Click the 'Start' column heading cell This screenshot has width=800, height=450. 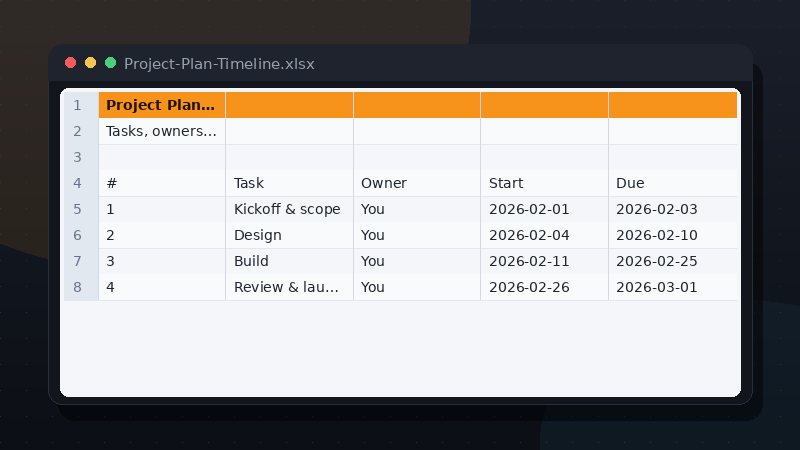pyautogui.click(x=544, y=183)
